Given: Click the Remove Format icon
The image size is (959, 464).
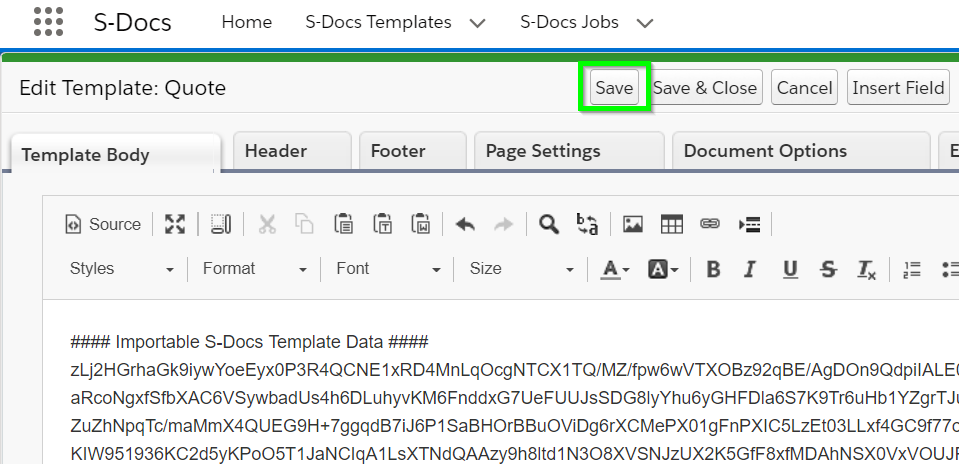Looking at the screenshot, I should coord(867,269).
